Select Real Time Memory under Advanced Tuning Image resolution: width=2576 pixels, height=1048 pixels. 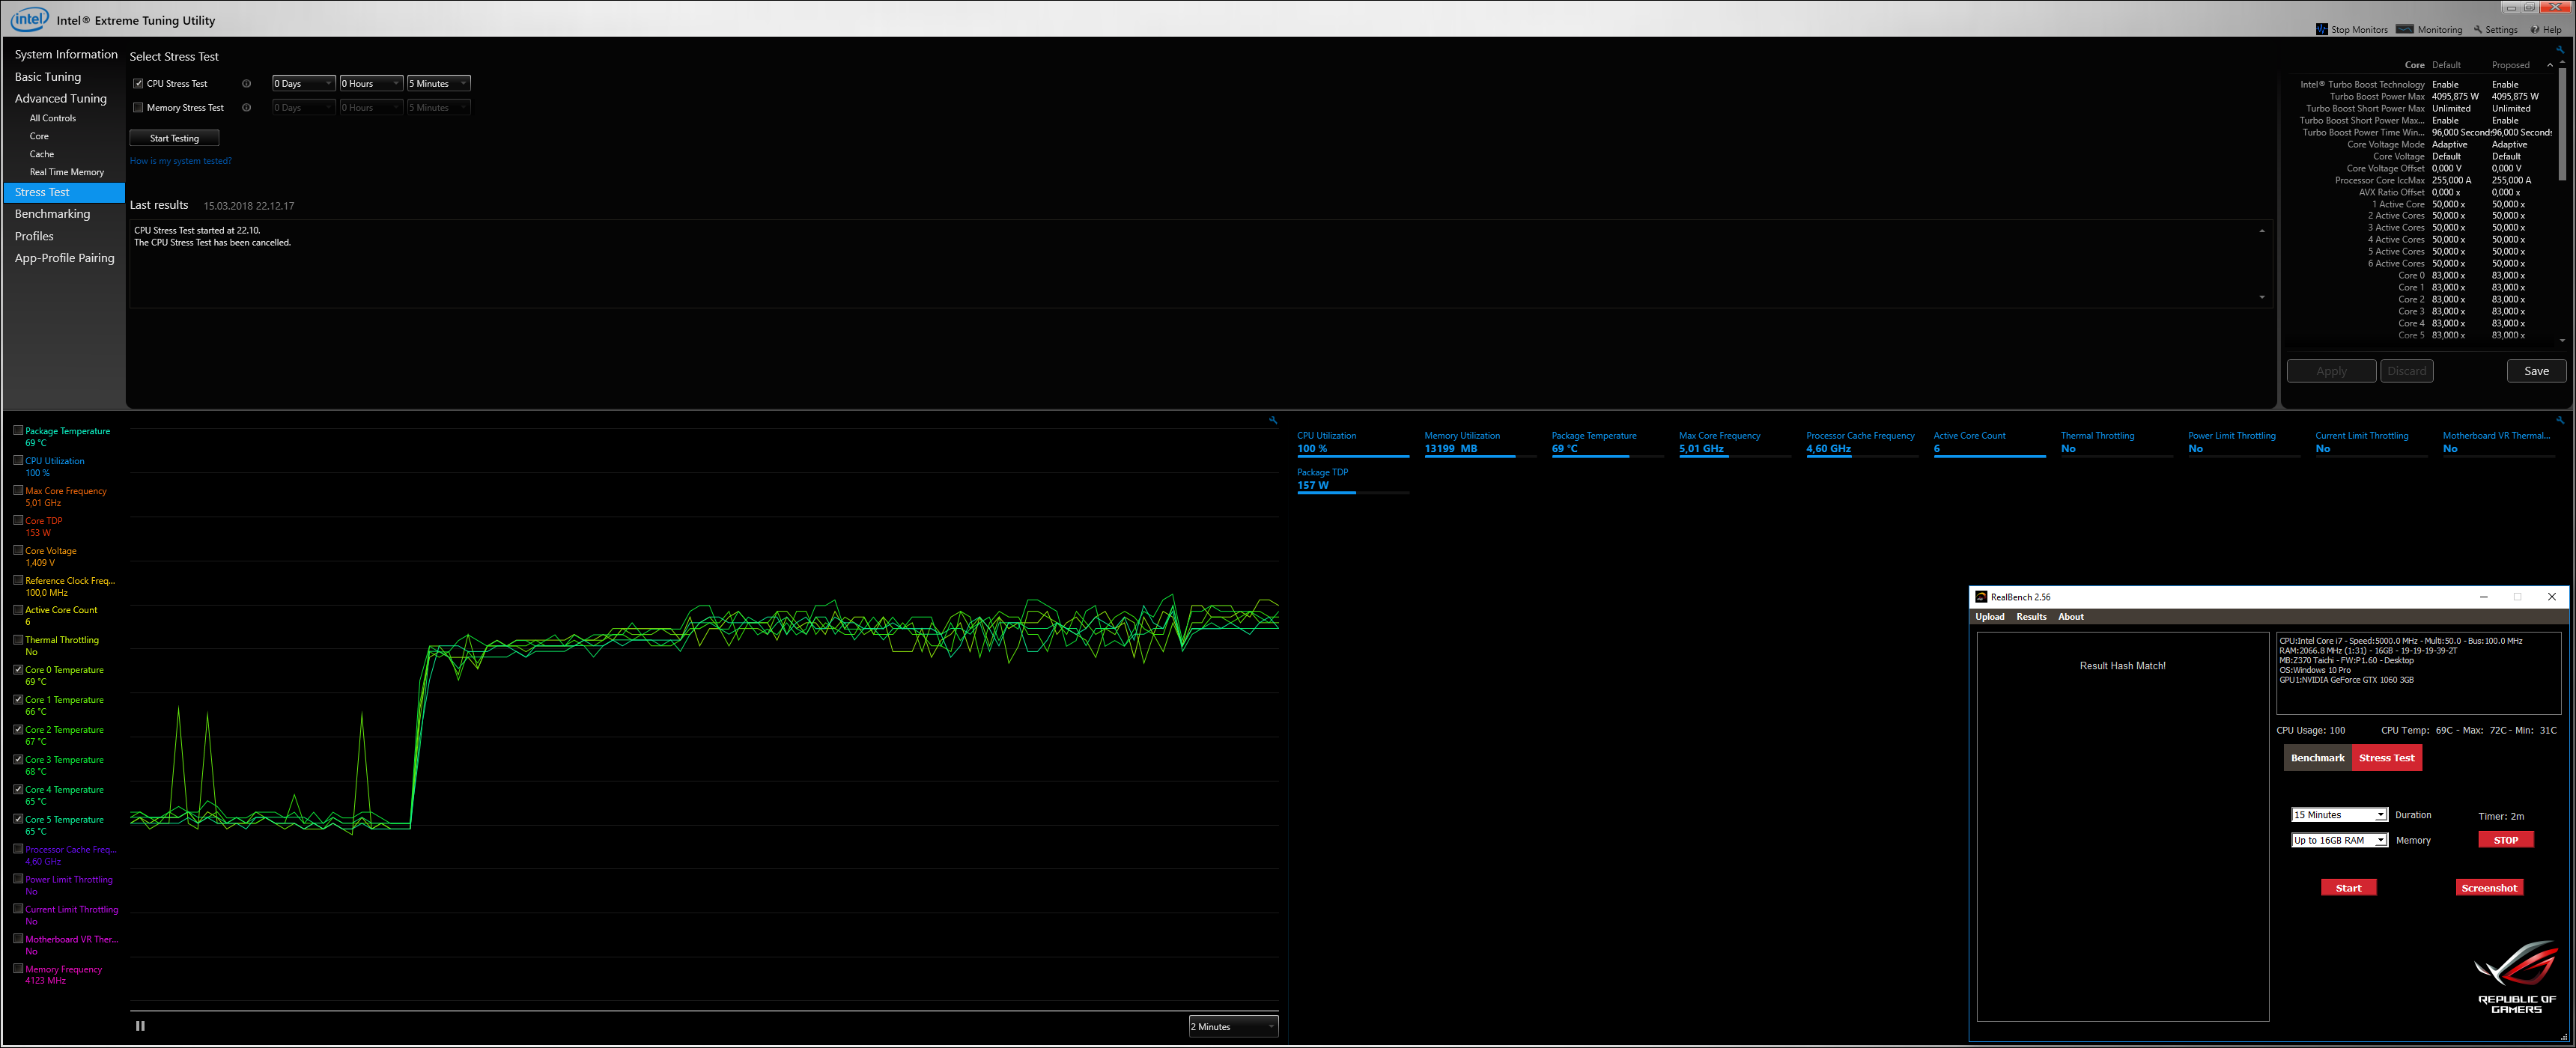pyautogui.click(x=67, y=172)
